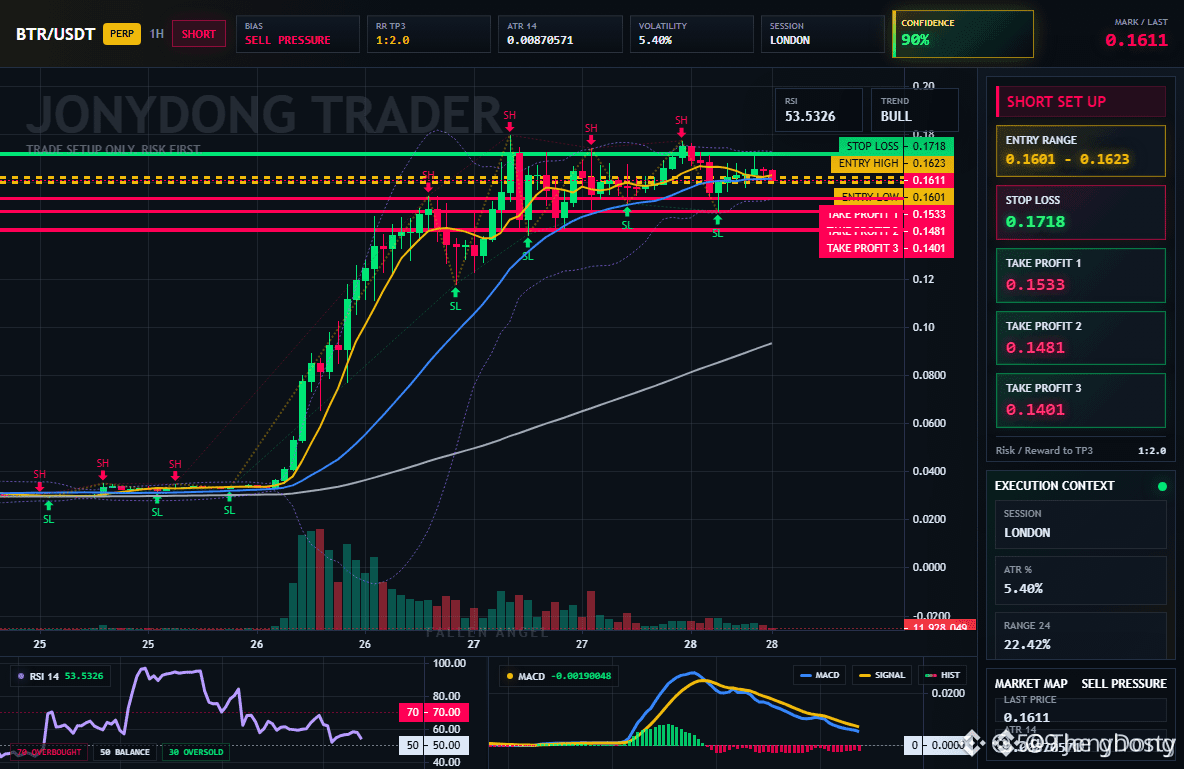Click the EXECUTION CONTEXT heading
This screenshot has height=769, width=1184.
click(1054, 486)
